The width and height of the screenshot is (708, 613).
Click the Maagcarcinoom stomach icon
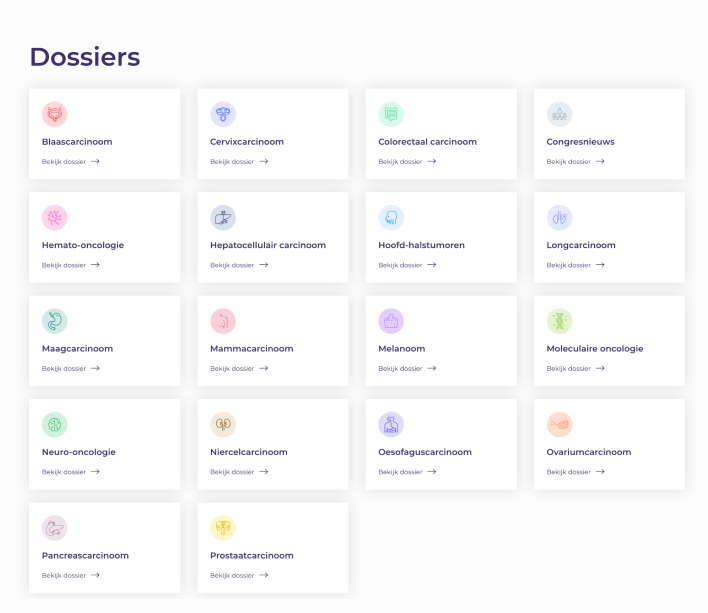tap(55, 321)
